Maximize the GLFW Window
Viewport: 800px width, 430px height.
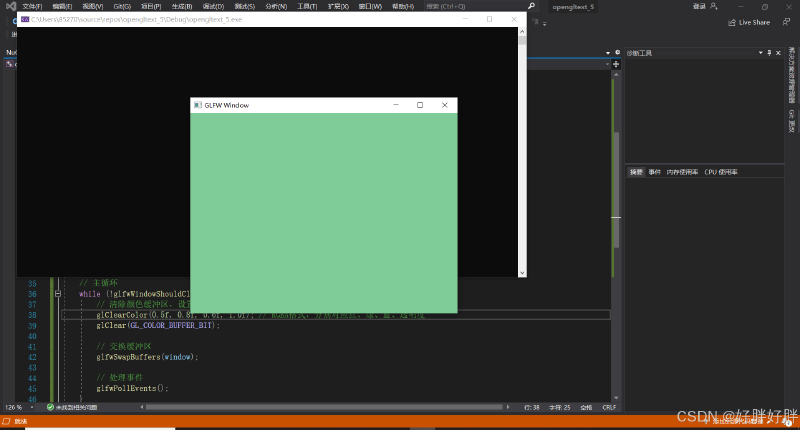tap(420, 105)
